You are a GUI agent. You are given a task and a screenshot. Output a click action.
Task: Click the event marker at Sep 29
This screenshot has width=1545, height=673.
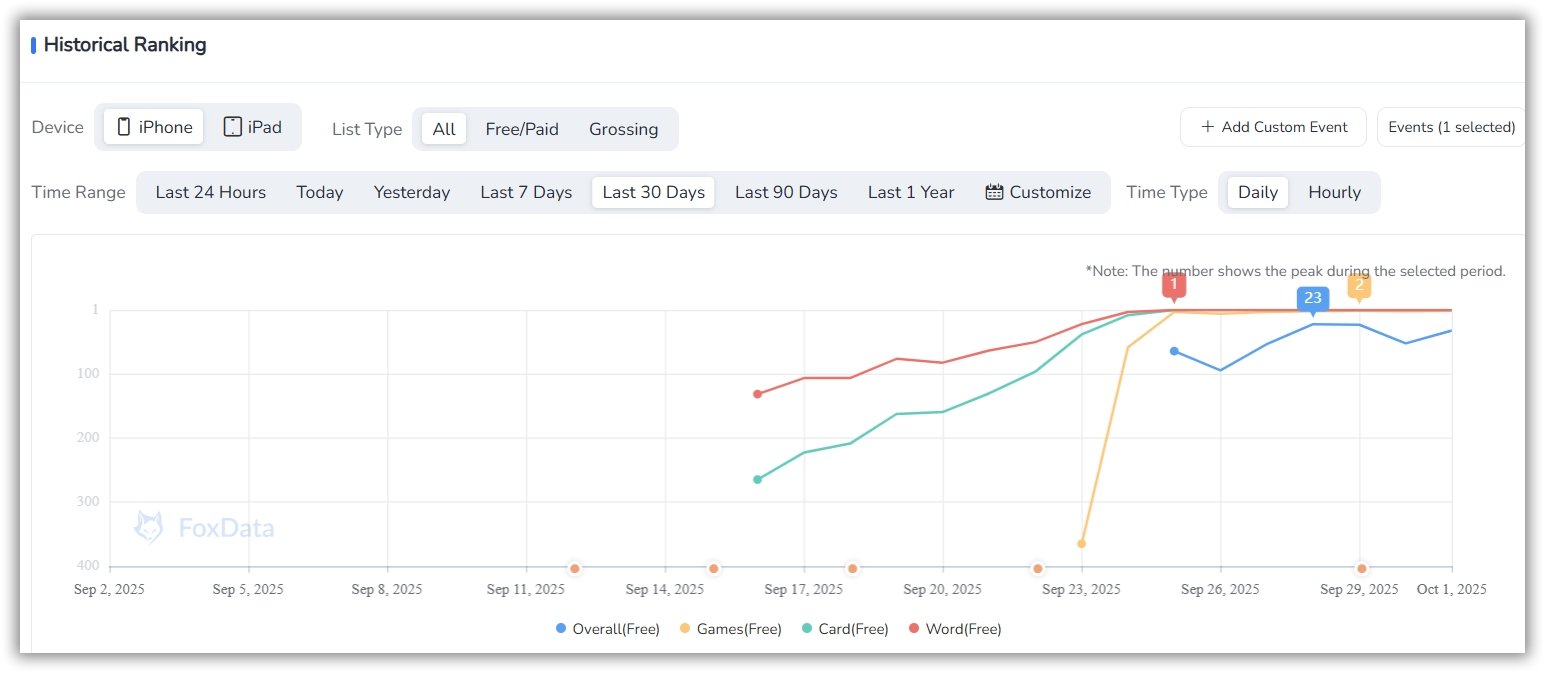tap(1361, 568)
